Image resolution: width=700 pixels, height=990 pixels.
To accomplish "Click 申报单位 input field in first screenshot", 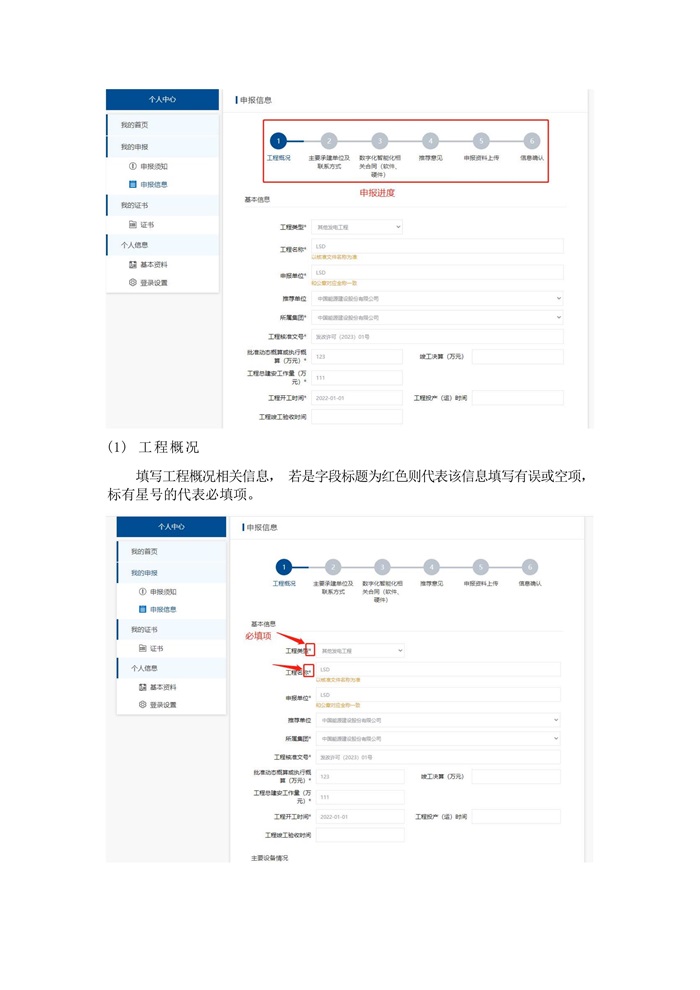I will pos(437,272).
